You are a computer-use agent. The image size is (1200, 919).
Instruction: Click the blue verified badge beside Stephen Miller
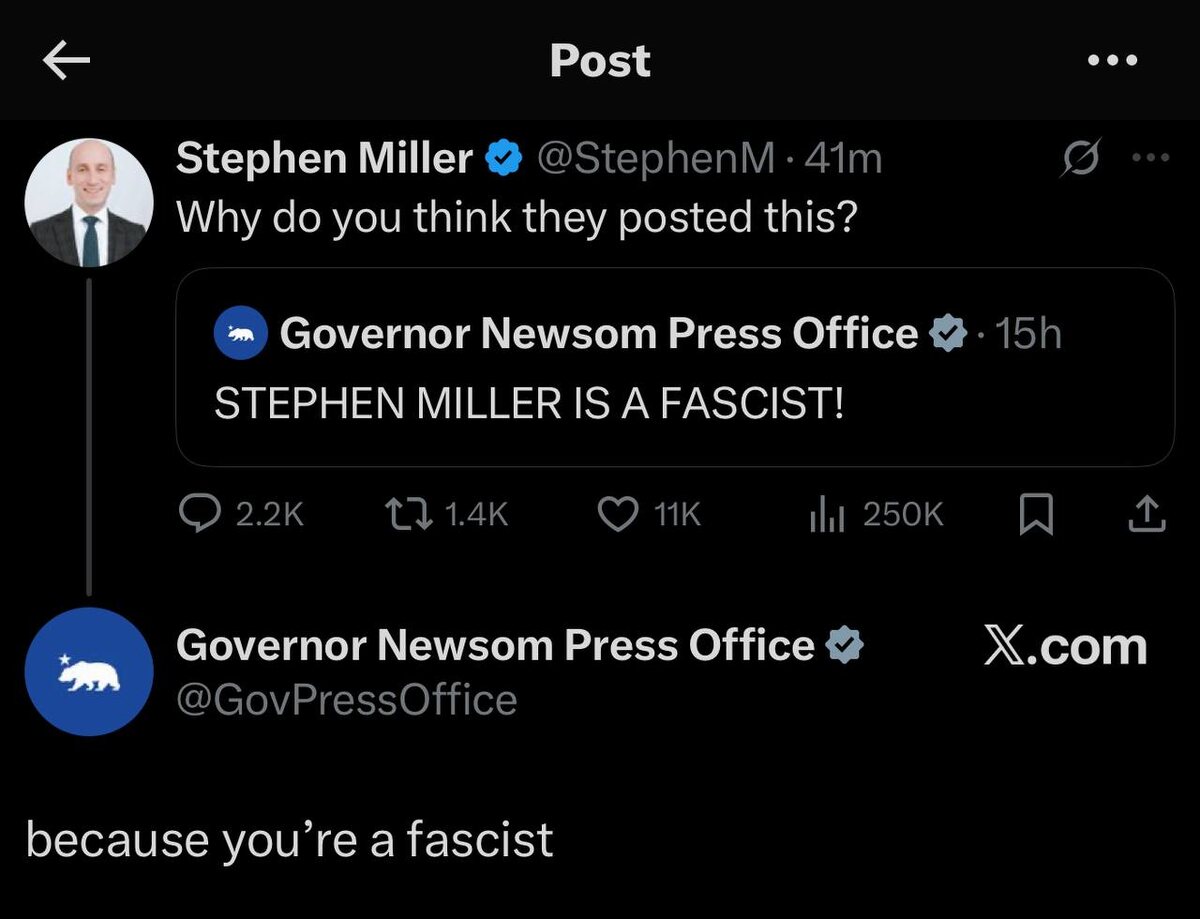point(503,158)
